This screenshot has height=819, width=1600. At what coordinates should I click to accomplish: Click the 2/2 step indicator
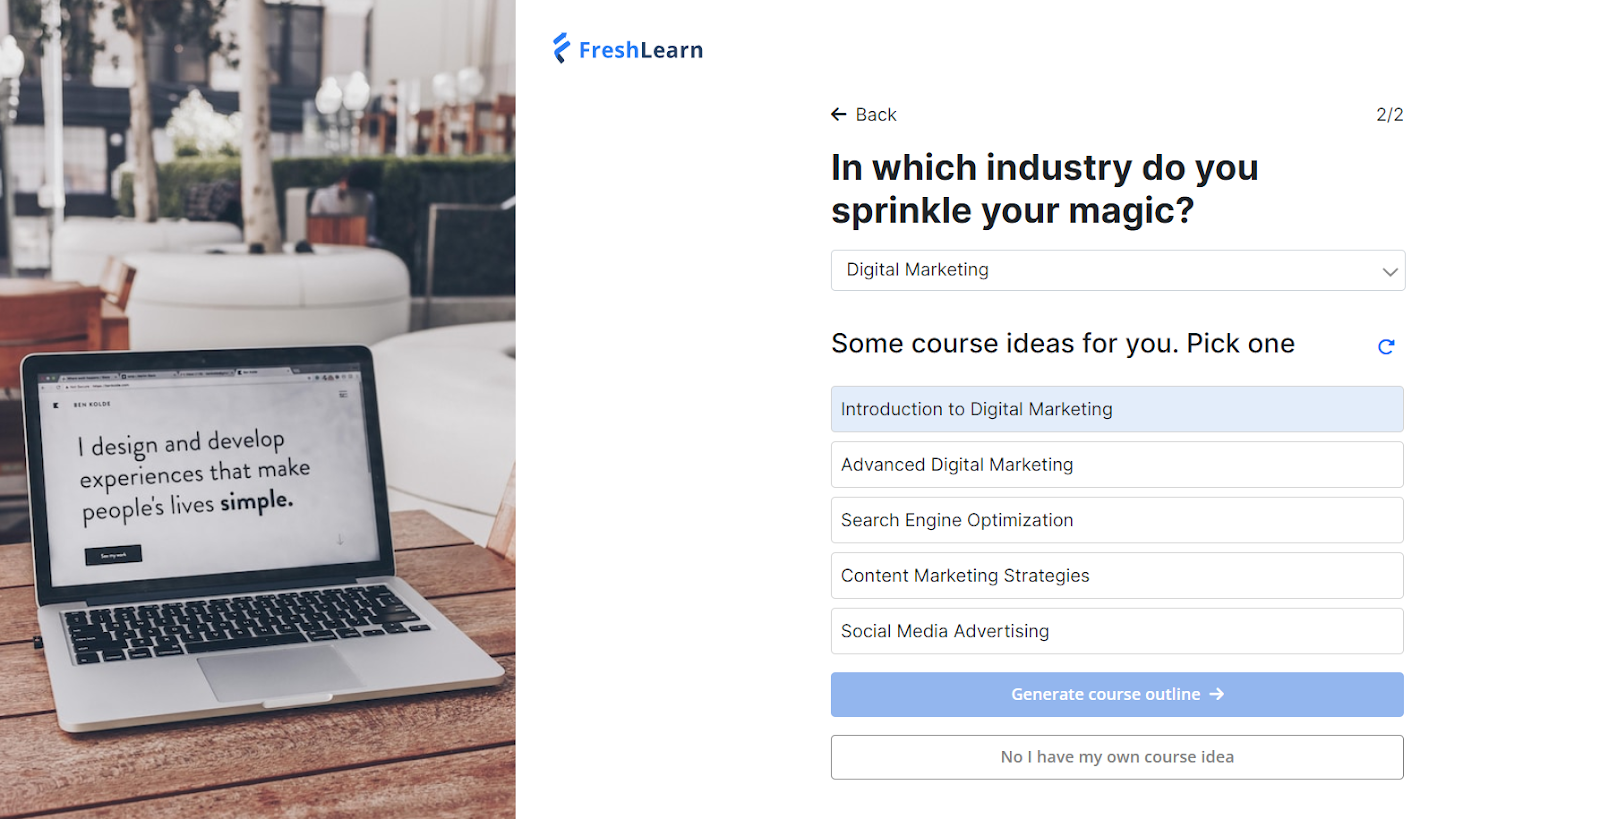1389,115
